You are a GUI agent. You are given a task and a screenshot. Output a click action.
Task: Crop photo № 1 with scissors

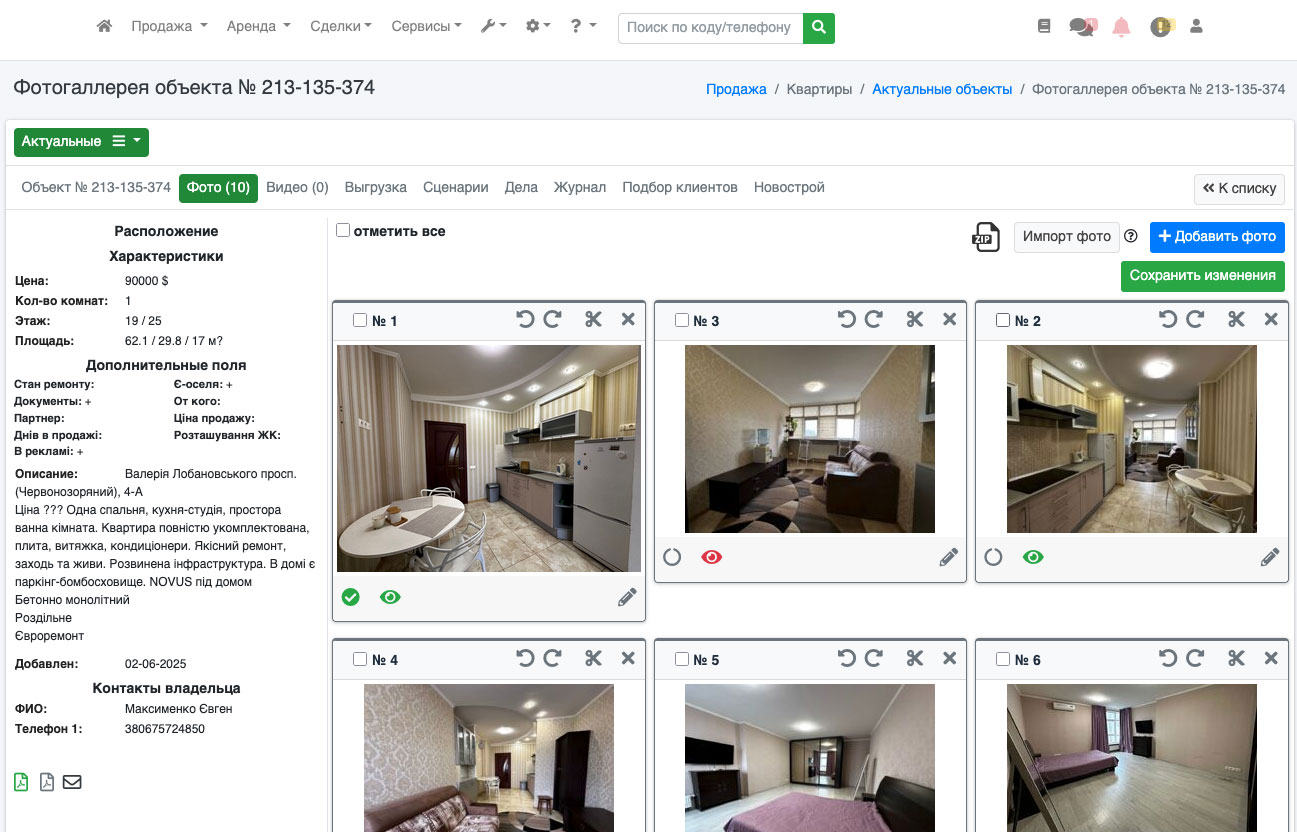[594, 319]
